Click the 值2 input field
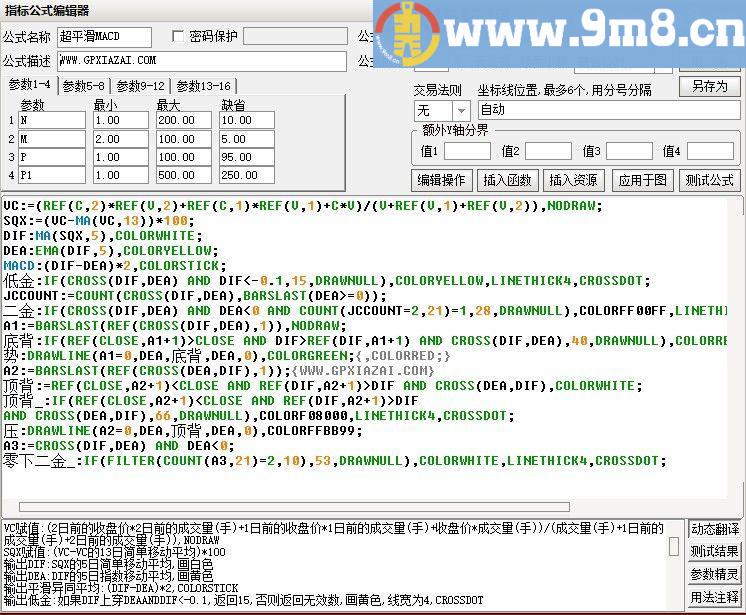The height and width of the screenshot is (615, 746). 548,151
